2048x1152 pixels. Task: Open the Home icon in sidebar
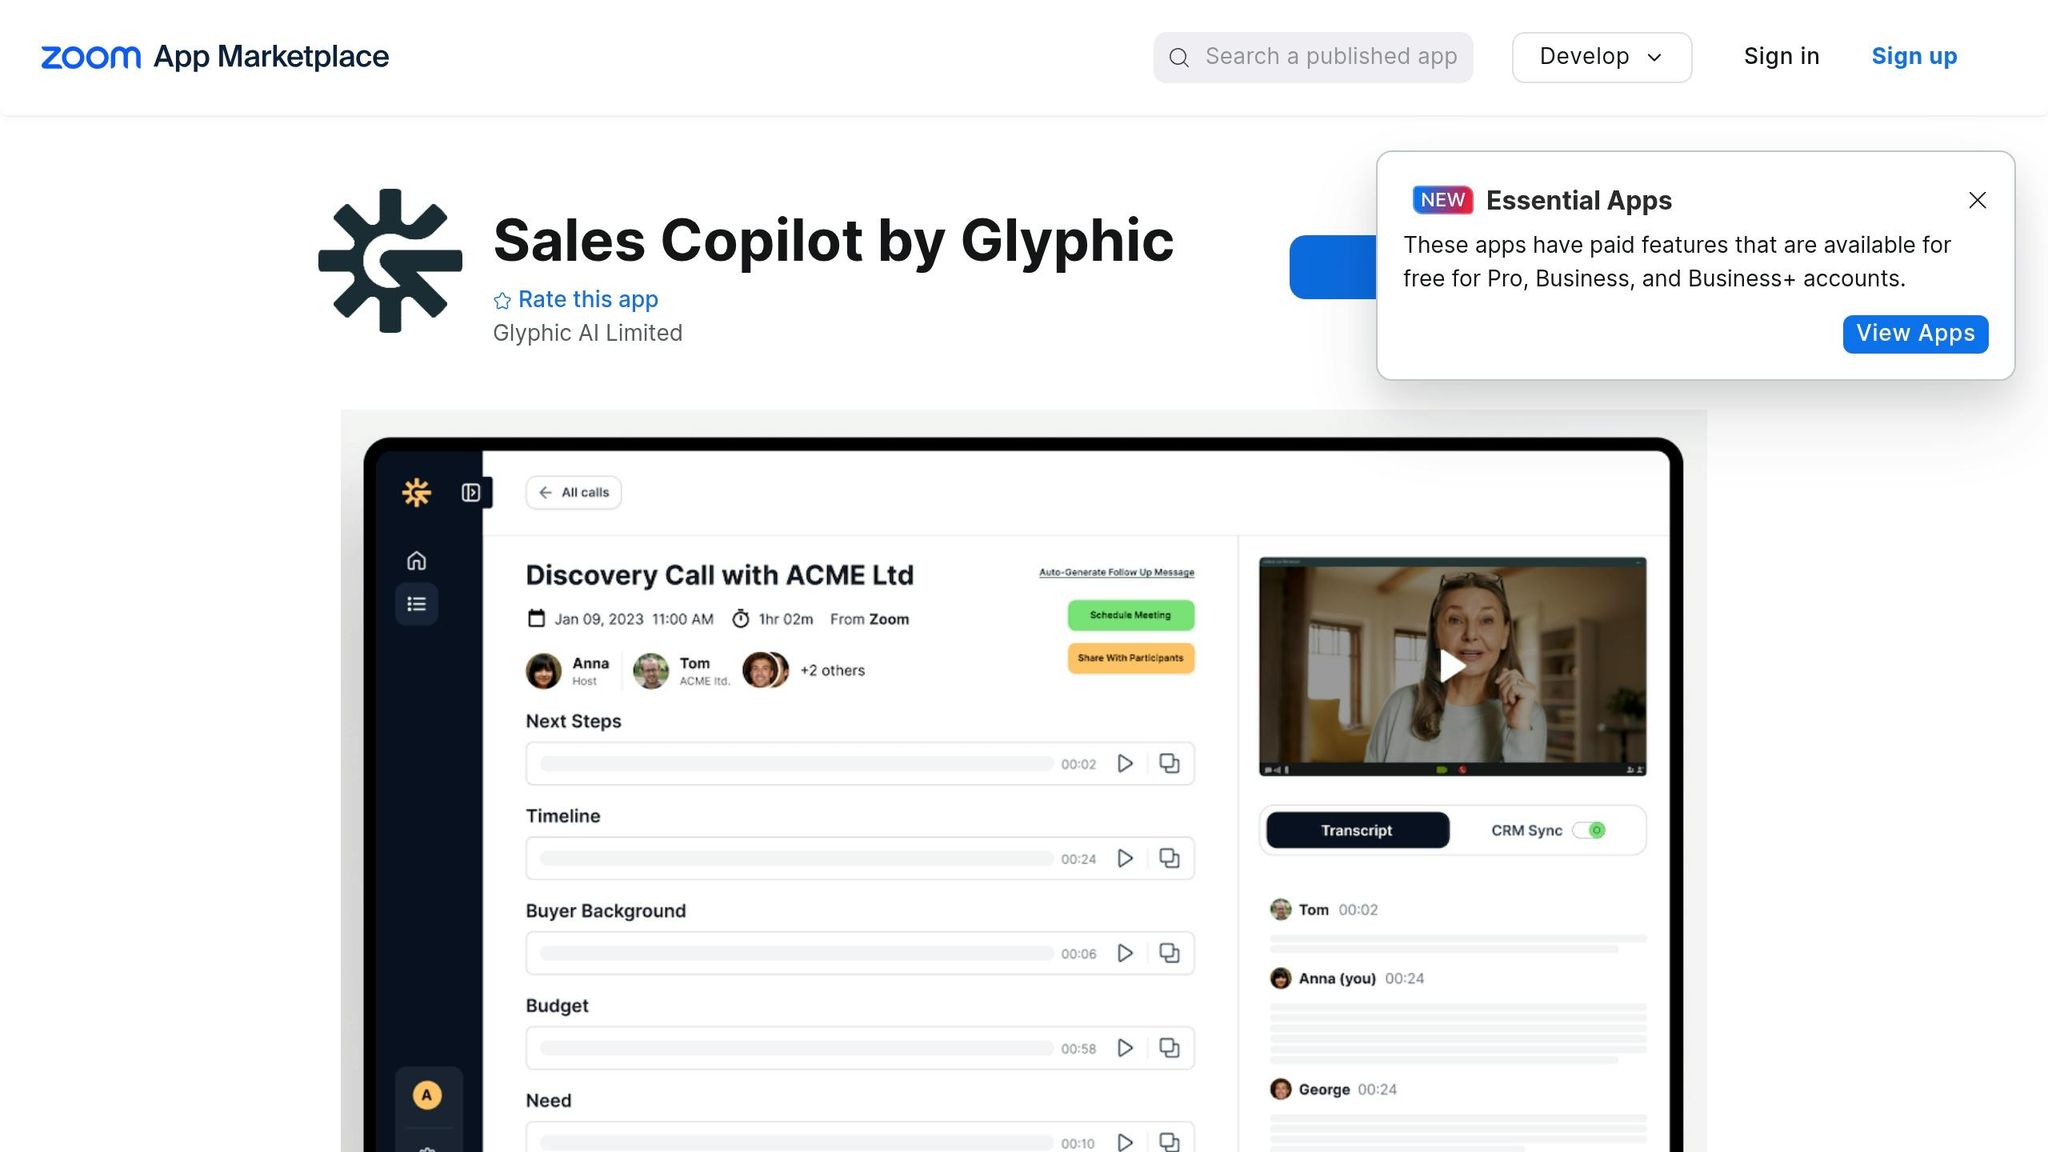click(x=416, y=560)
